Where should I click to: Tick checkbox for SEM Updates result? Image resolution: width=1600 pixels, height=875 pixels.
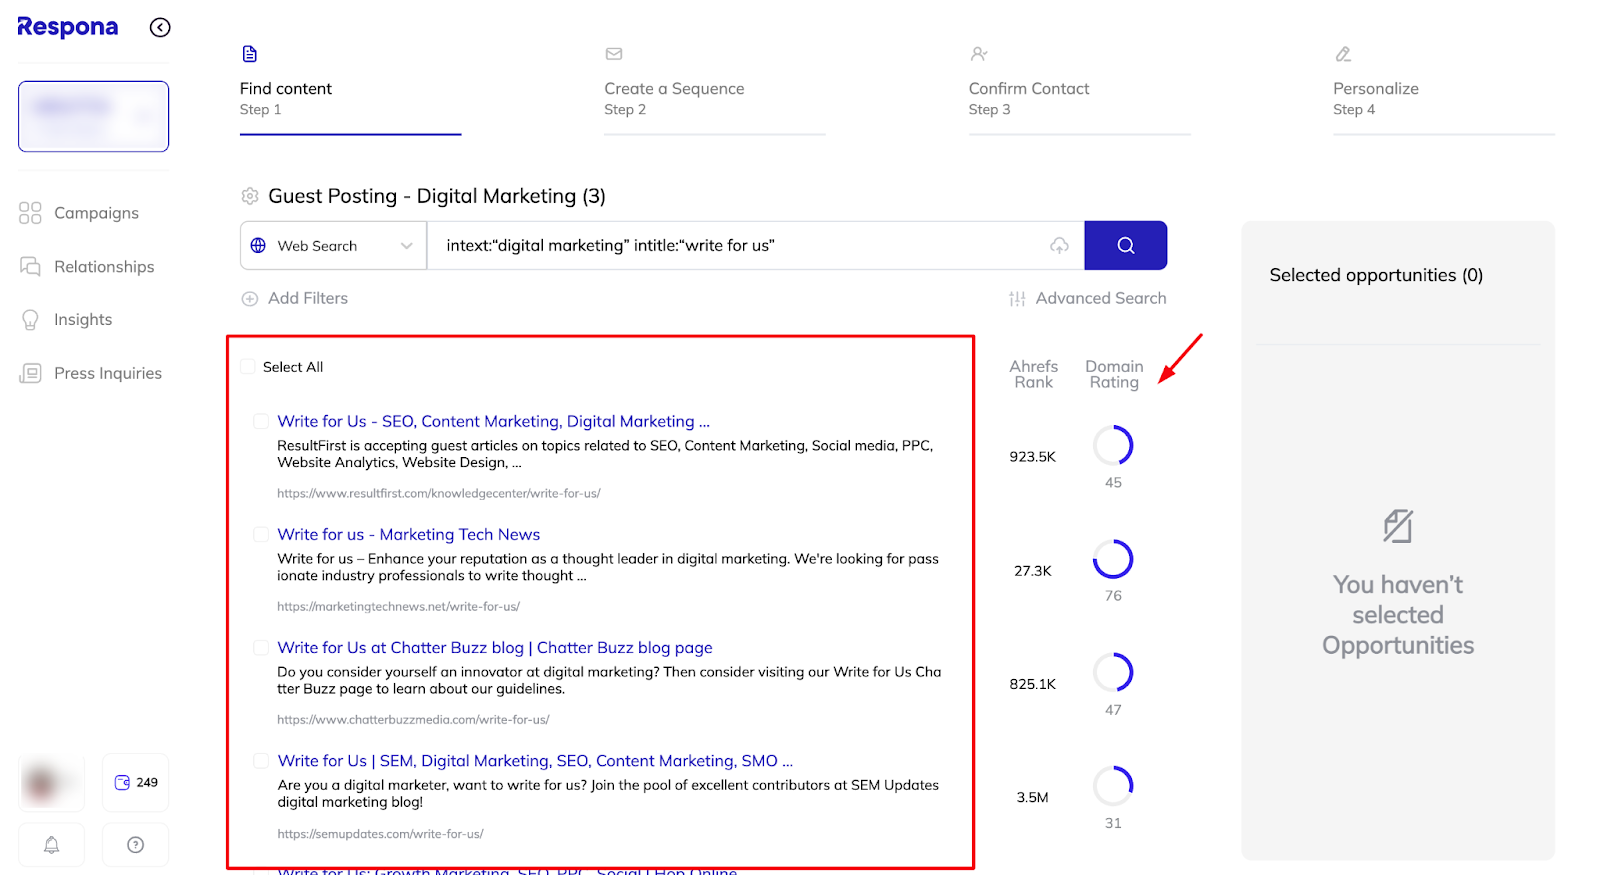(261, 761)
